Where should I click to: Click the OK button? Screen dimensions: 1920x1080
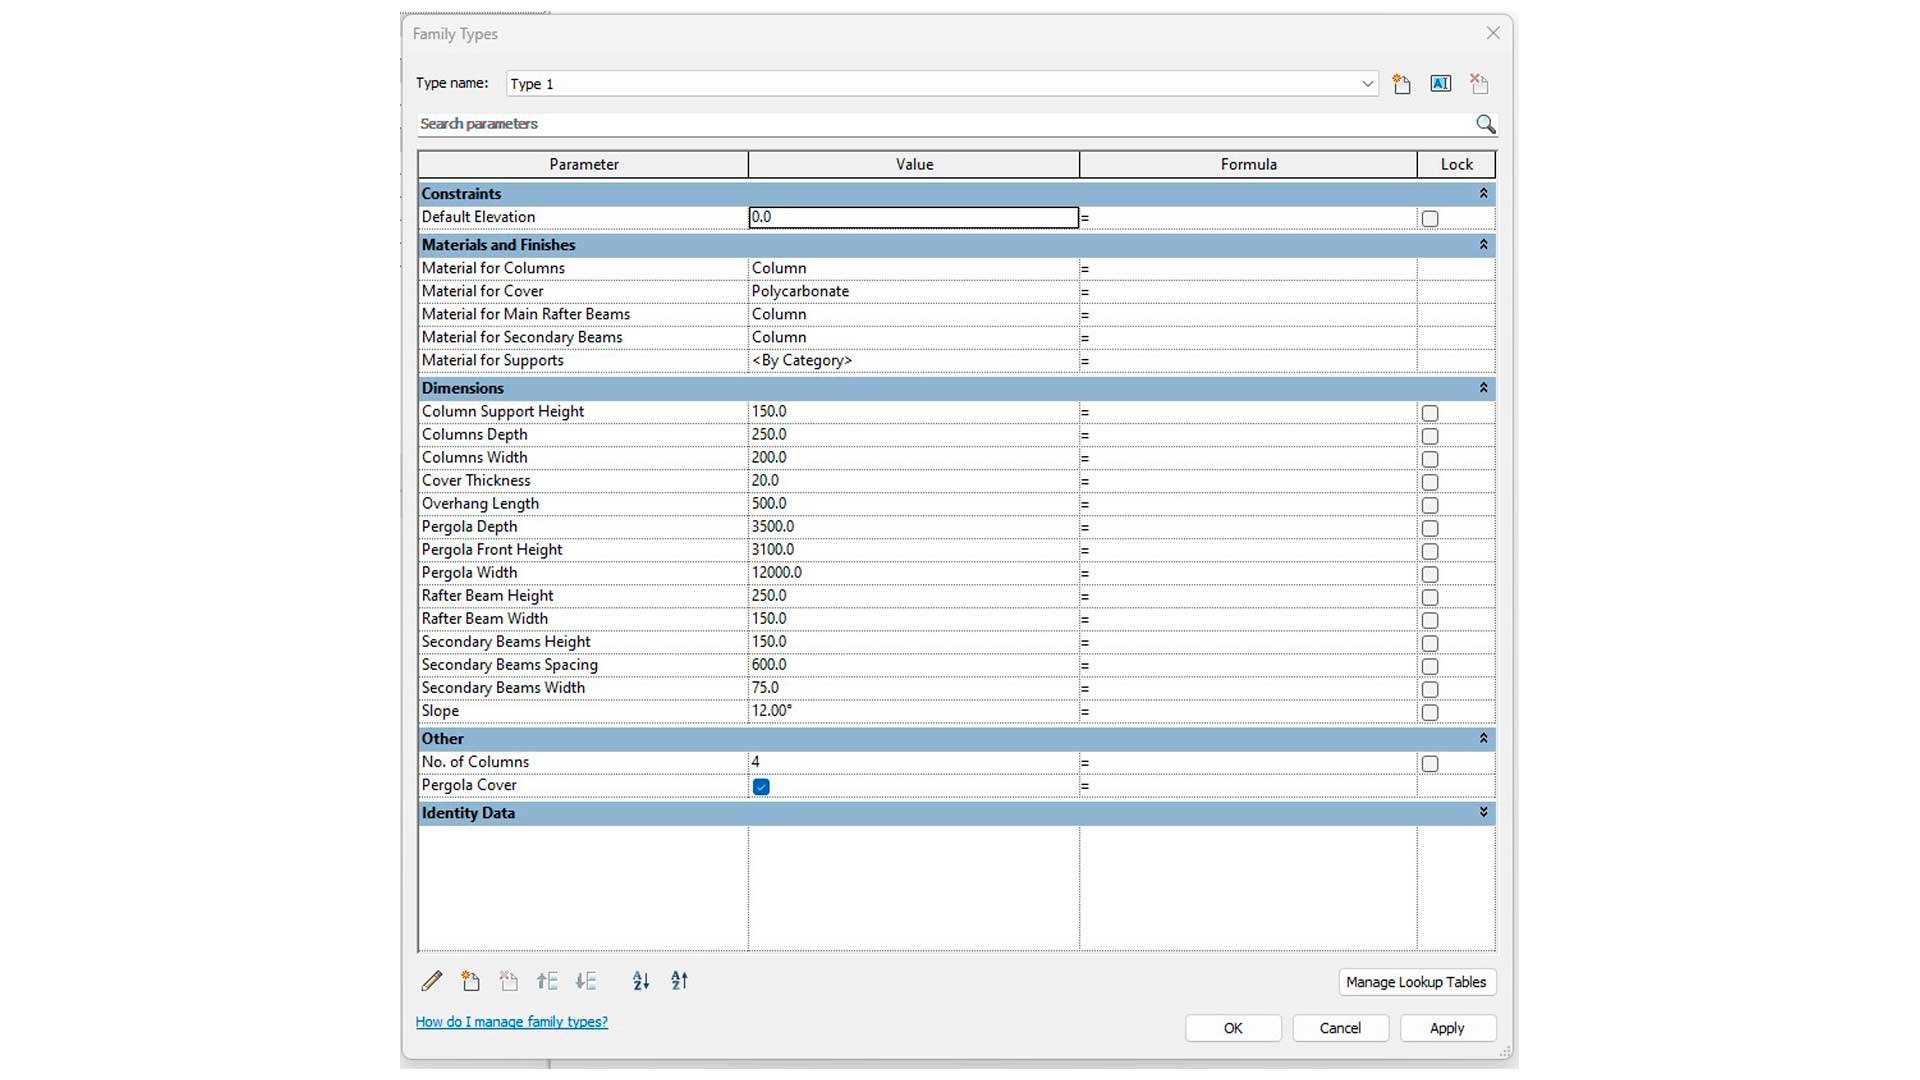1233,1028
